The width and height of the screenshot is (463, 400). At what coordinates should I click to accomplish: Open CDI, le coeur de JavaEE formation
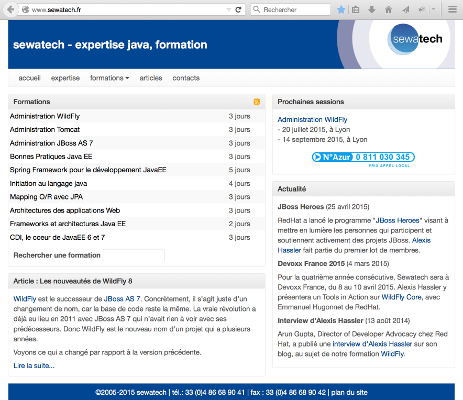click(x=137, y=238)
